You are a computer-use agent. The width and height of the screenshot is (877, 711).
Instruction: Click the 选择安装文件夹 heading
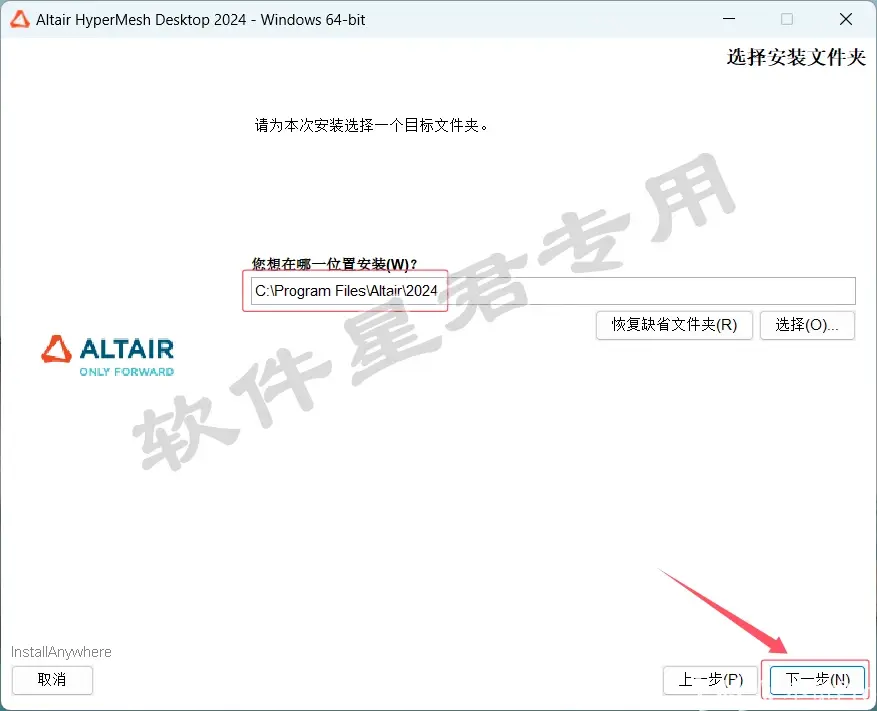pos(796,57)
